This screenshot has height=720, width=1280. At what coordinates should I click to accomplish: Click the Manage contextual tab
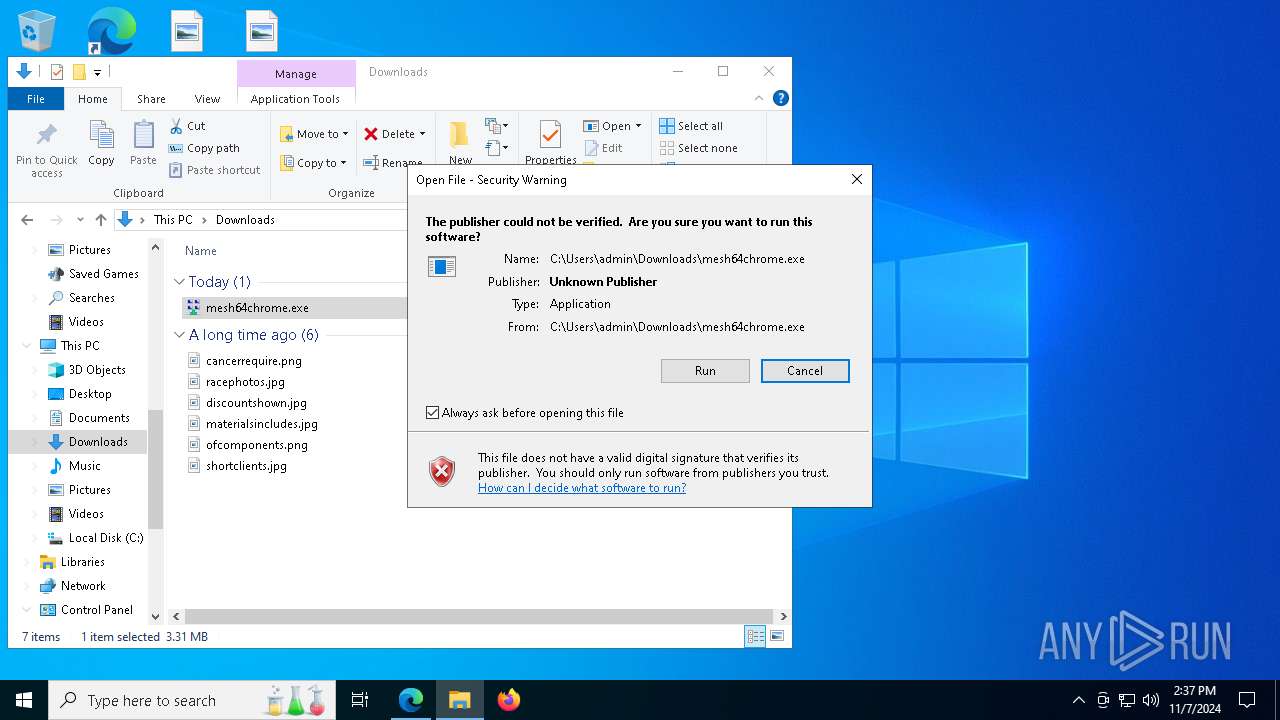(x=296, y=74)
